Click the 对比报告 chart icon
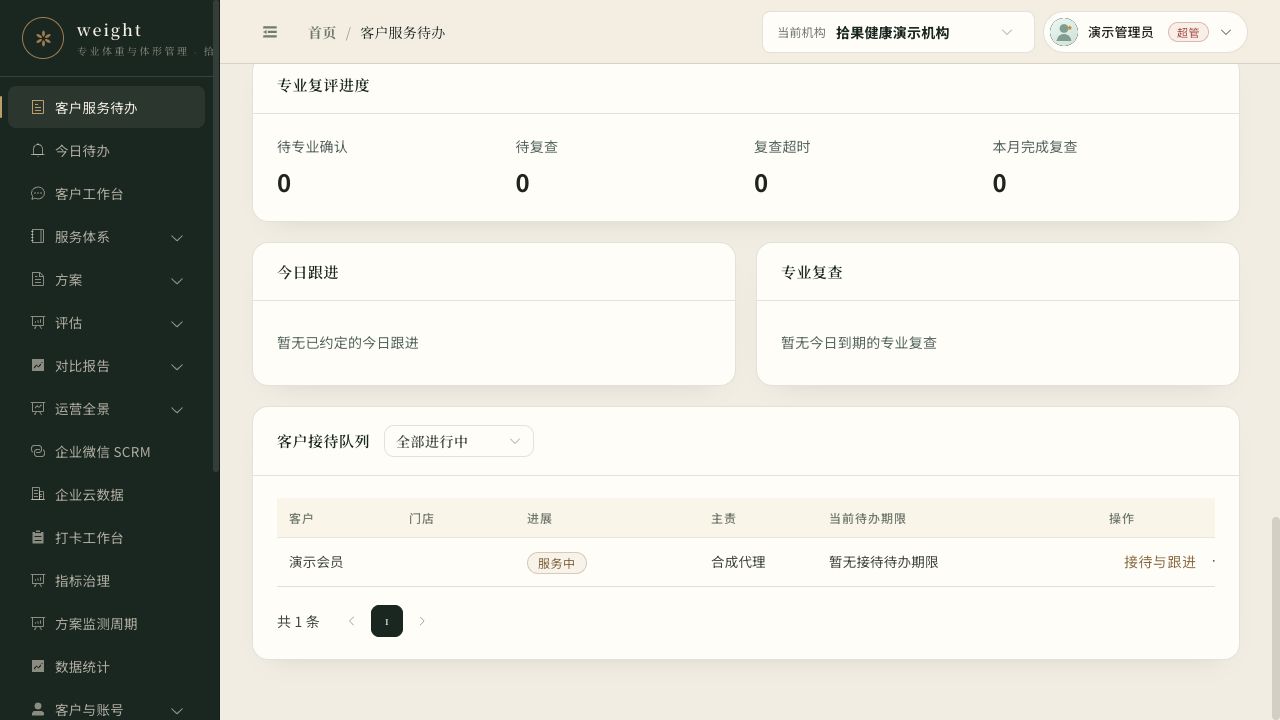1280x720 pixels. tap(38, 365)
